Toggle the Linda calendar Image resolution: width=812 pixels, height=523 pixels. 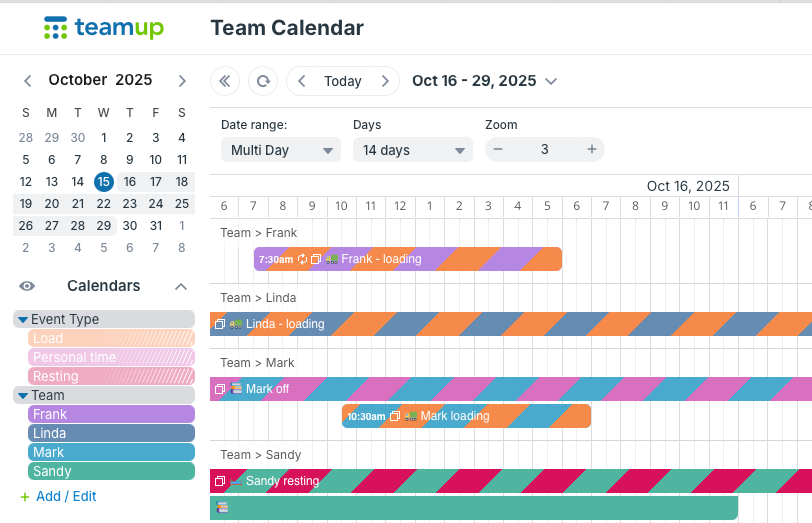(111, 433)
